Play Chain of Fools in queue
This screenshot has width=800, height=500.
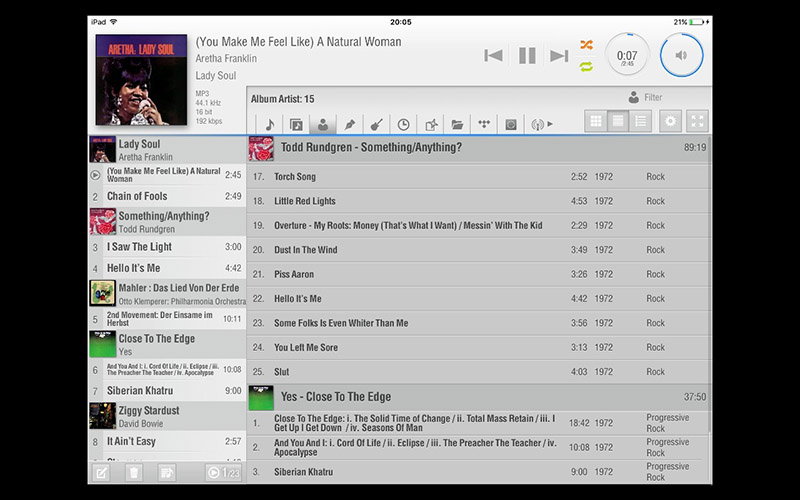pyautogui.click(x=167, y=196)
